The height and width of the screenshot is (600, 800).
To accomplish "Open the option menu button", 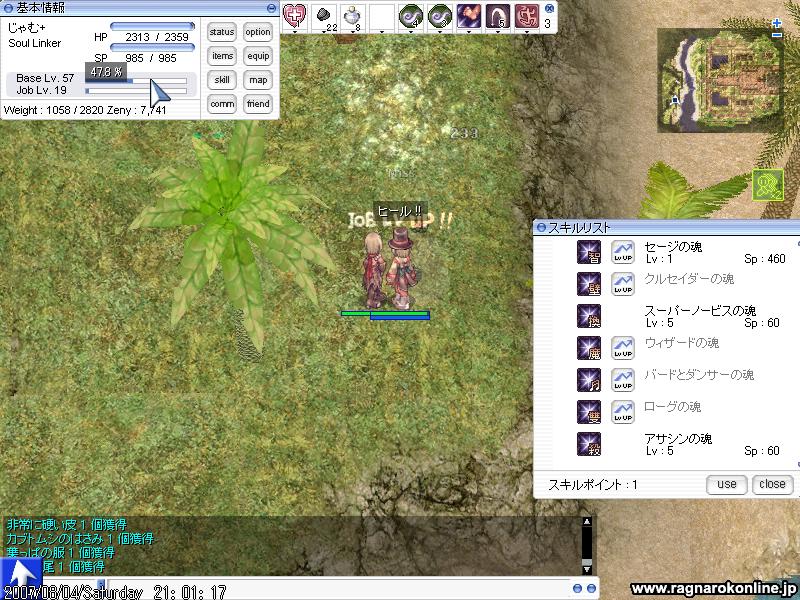I will [258, 32].
